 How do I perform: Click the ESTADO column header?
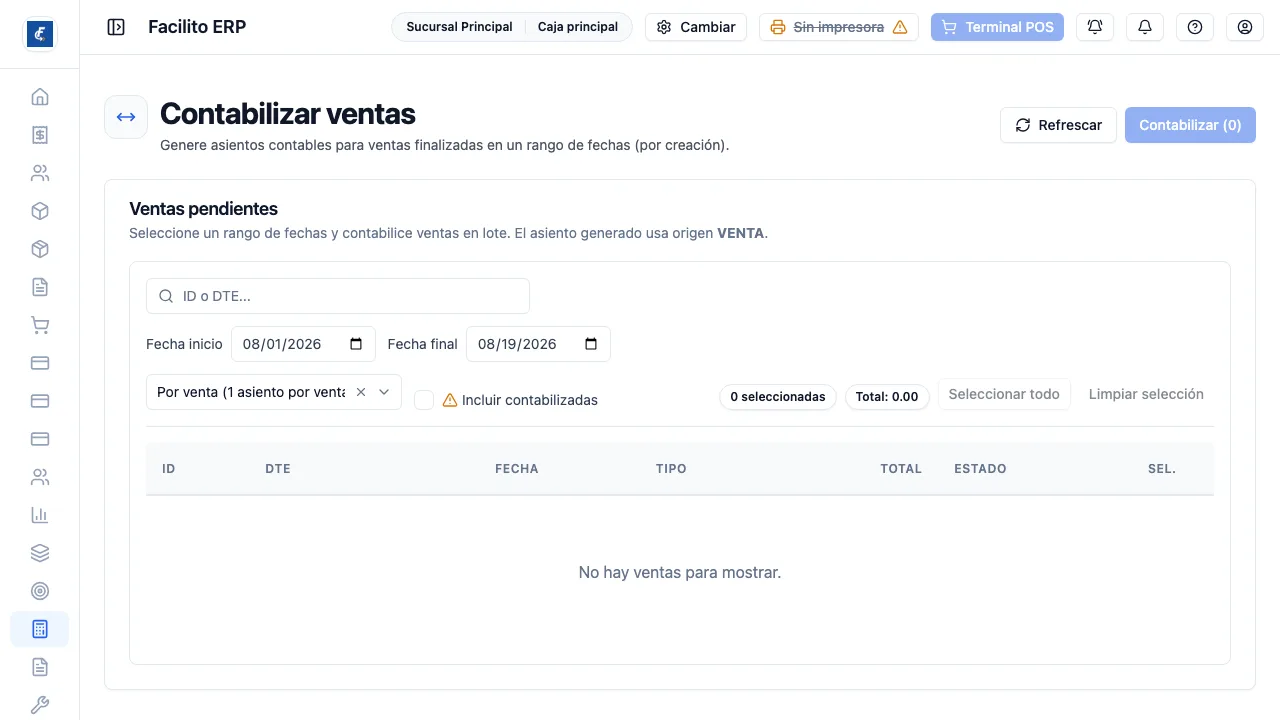pyautogui.click(x=980, y=468)
